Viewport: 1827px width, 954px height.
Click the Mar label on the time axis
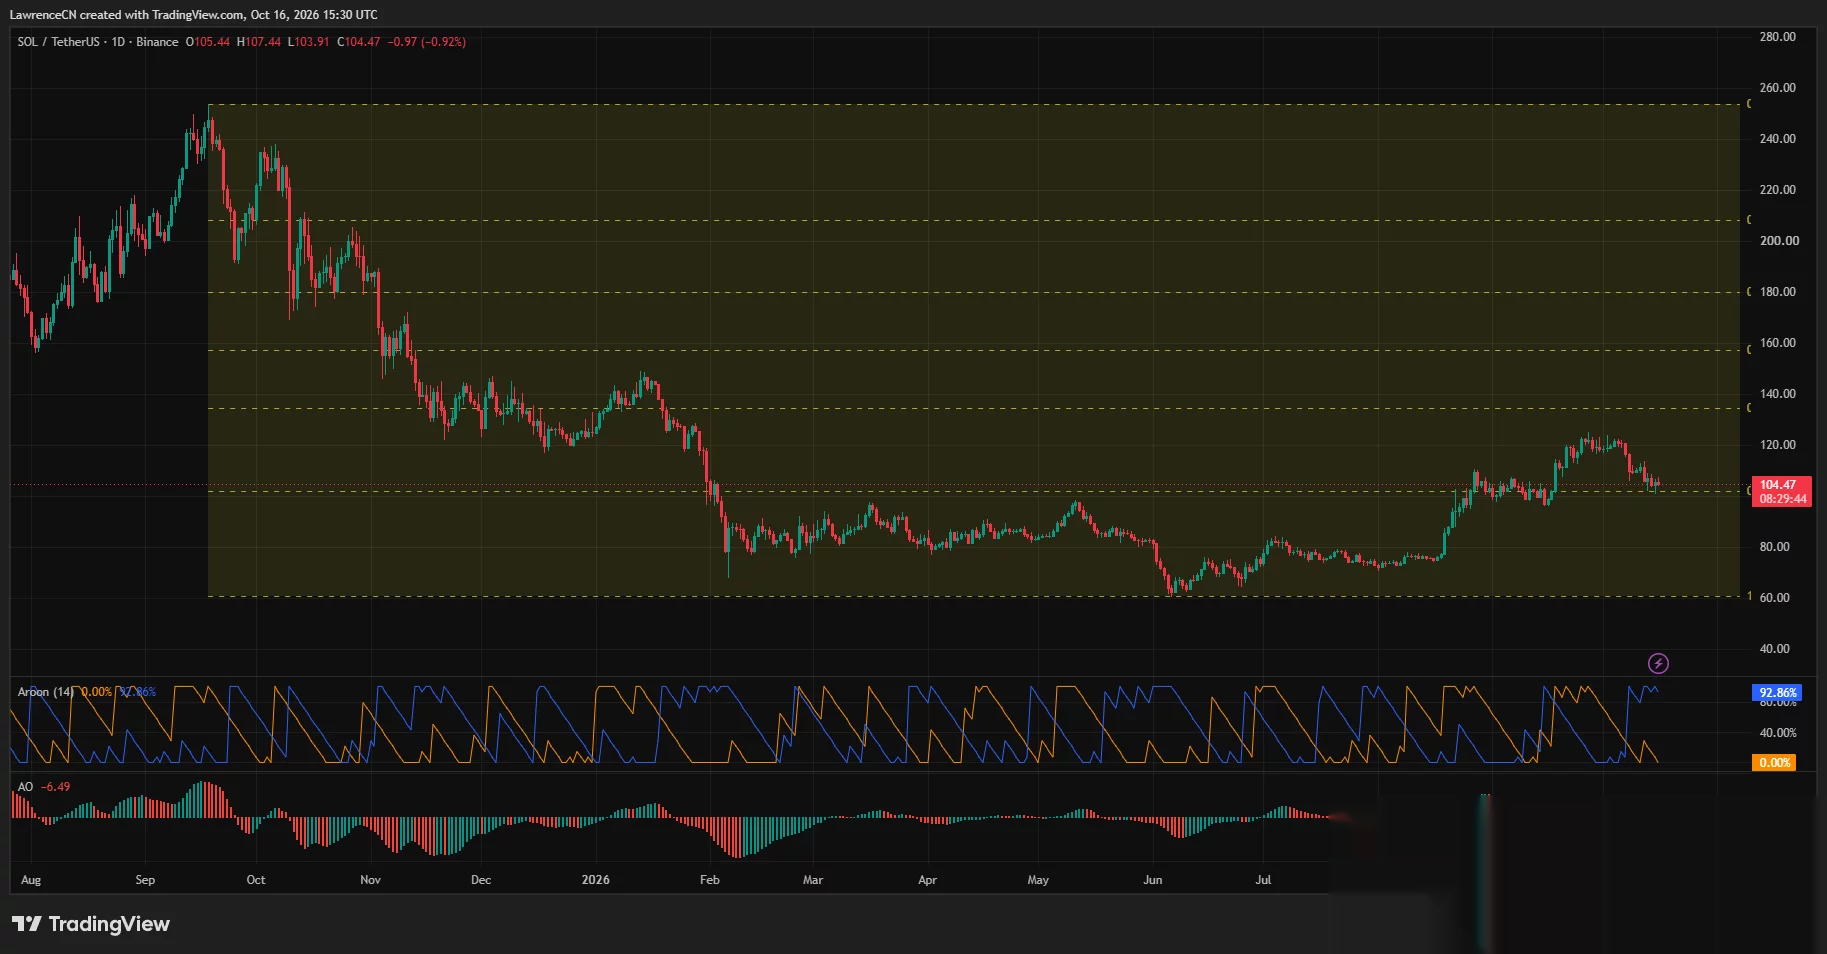(813, 880)
